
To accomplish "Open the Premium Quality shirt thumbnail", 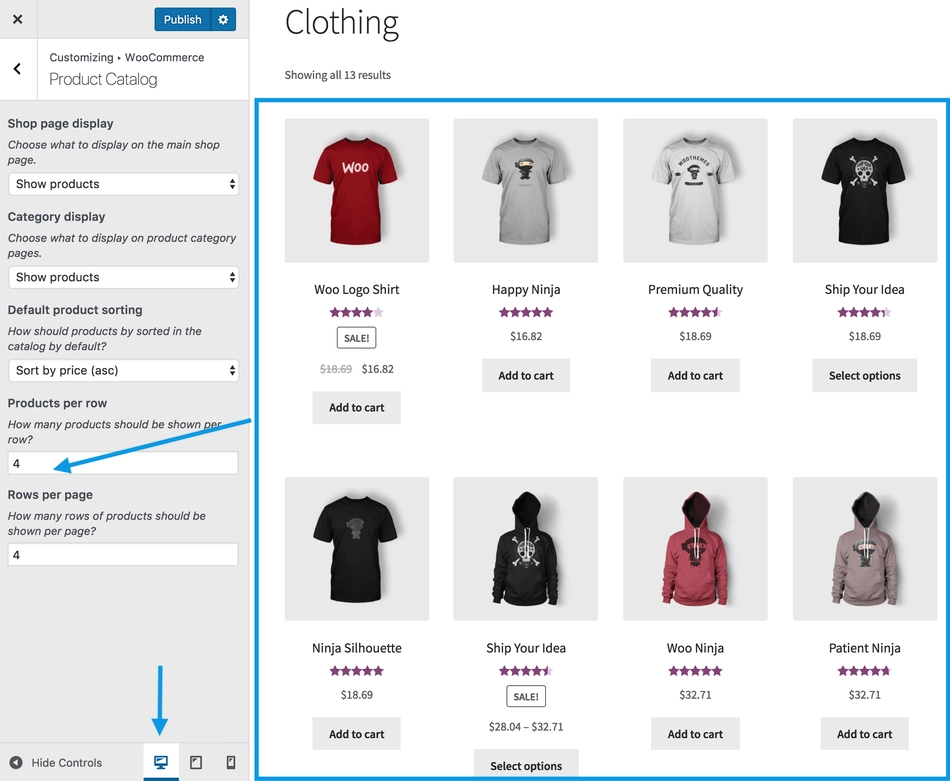I will click(696, 190).
